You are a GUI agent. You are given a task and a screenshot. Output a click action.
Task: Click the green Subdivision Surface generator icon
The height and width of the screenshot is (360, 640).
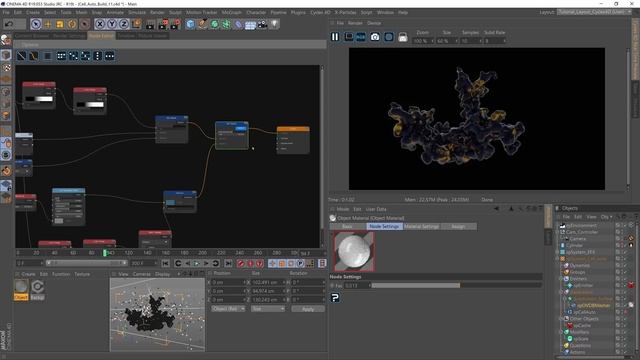click(214, 24)
